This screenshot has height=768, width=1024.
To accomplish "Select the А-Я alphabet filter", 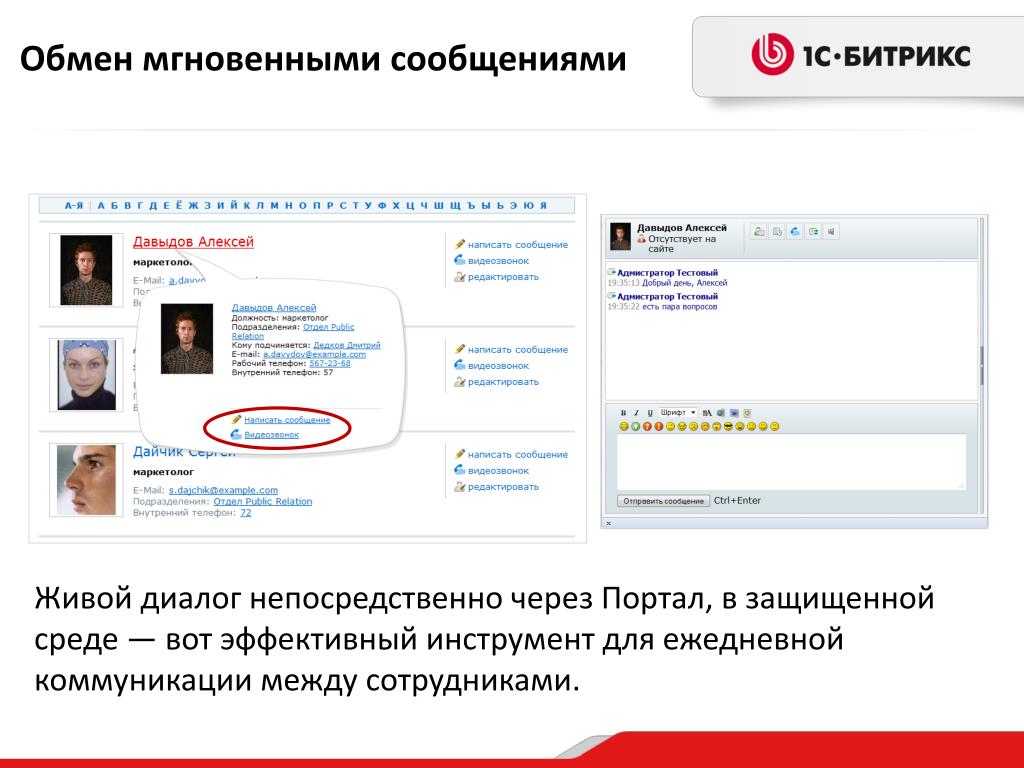I will [74, 205].
